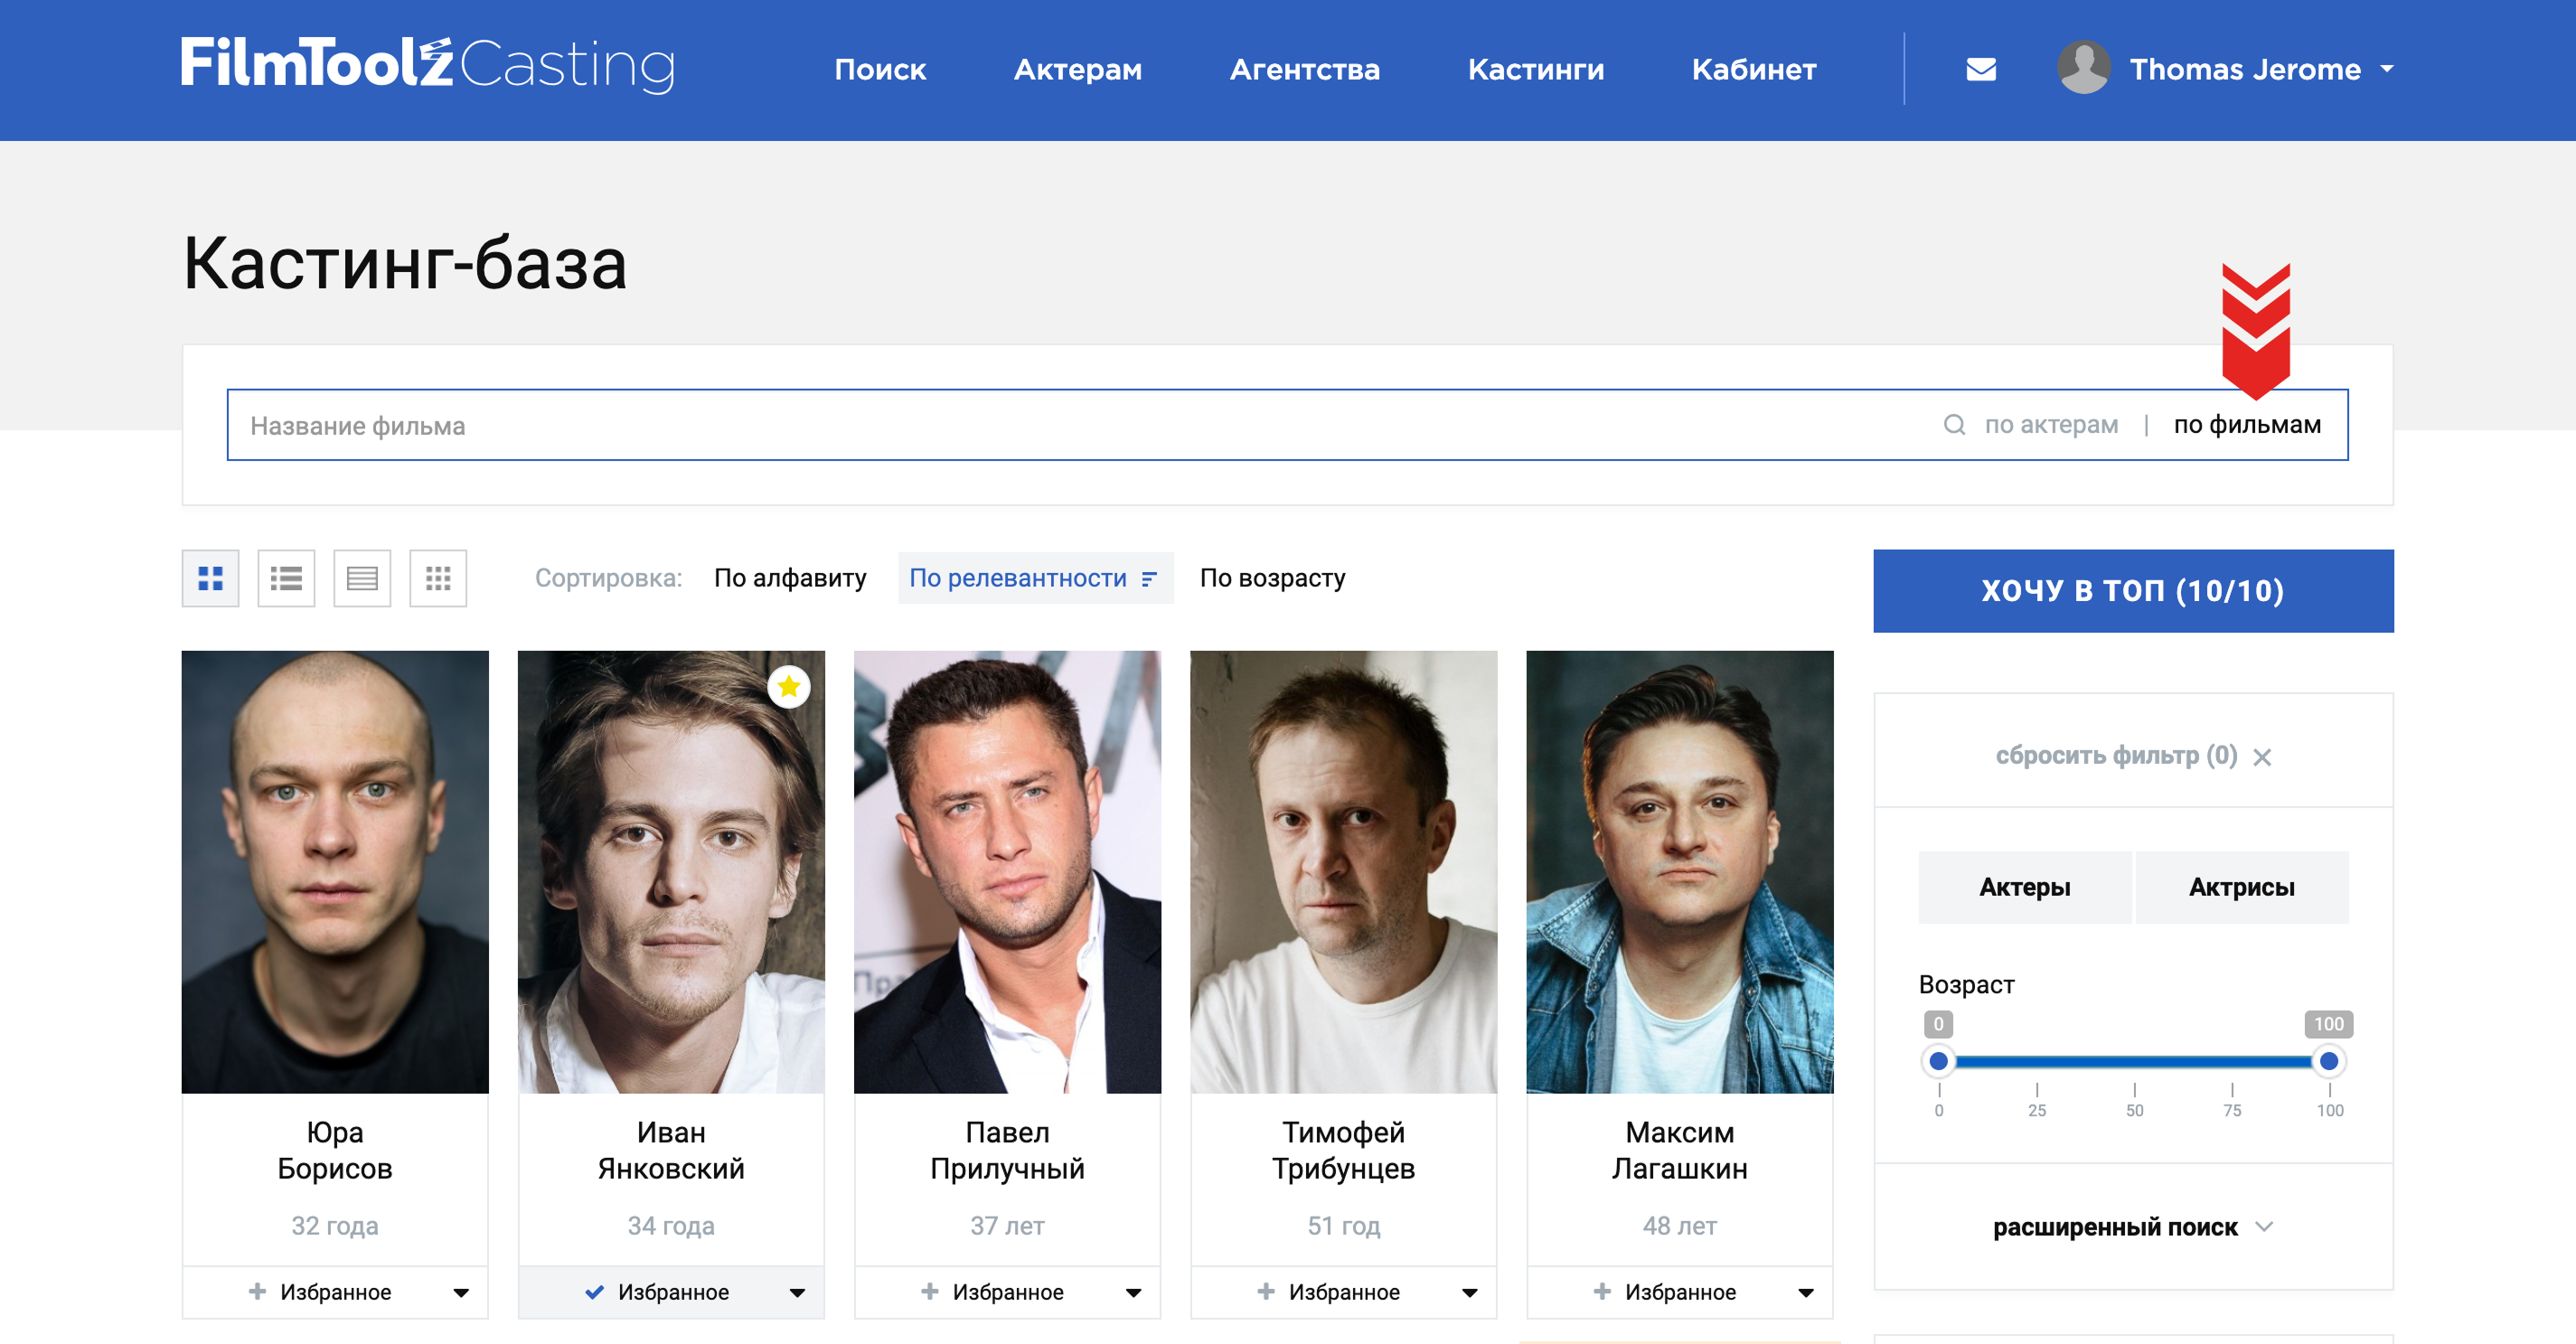The image size is (2576, 1344).
Task: Select search mode по фильмам
Action: click(2247, 425)
